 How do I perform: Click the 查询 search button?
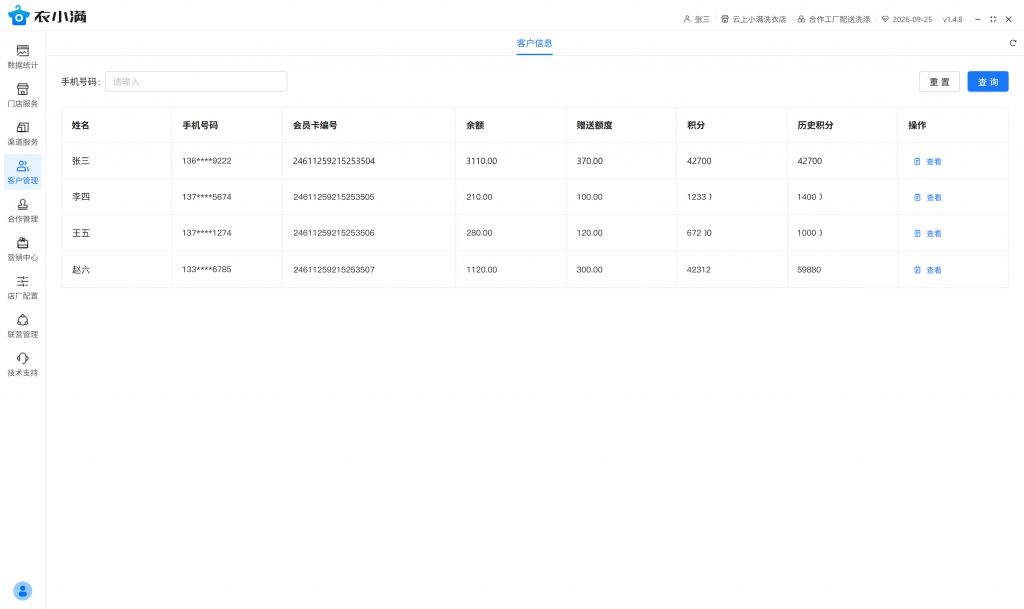[x=987, y=82]
